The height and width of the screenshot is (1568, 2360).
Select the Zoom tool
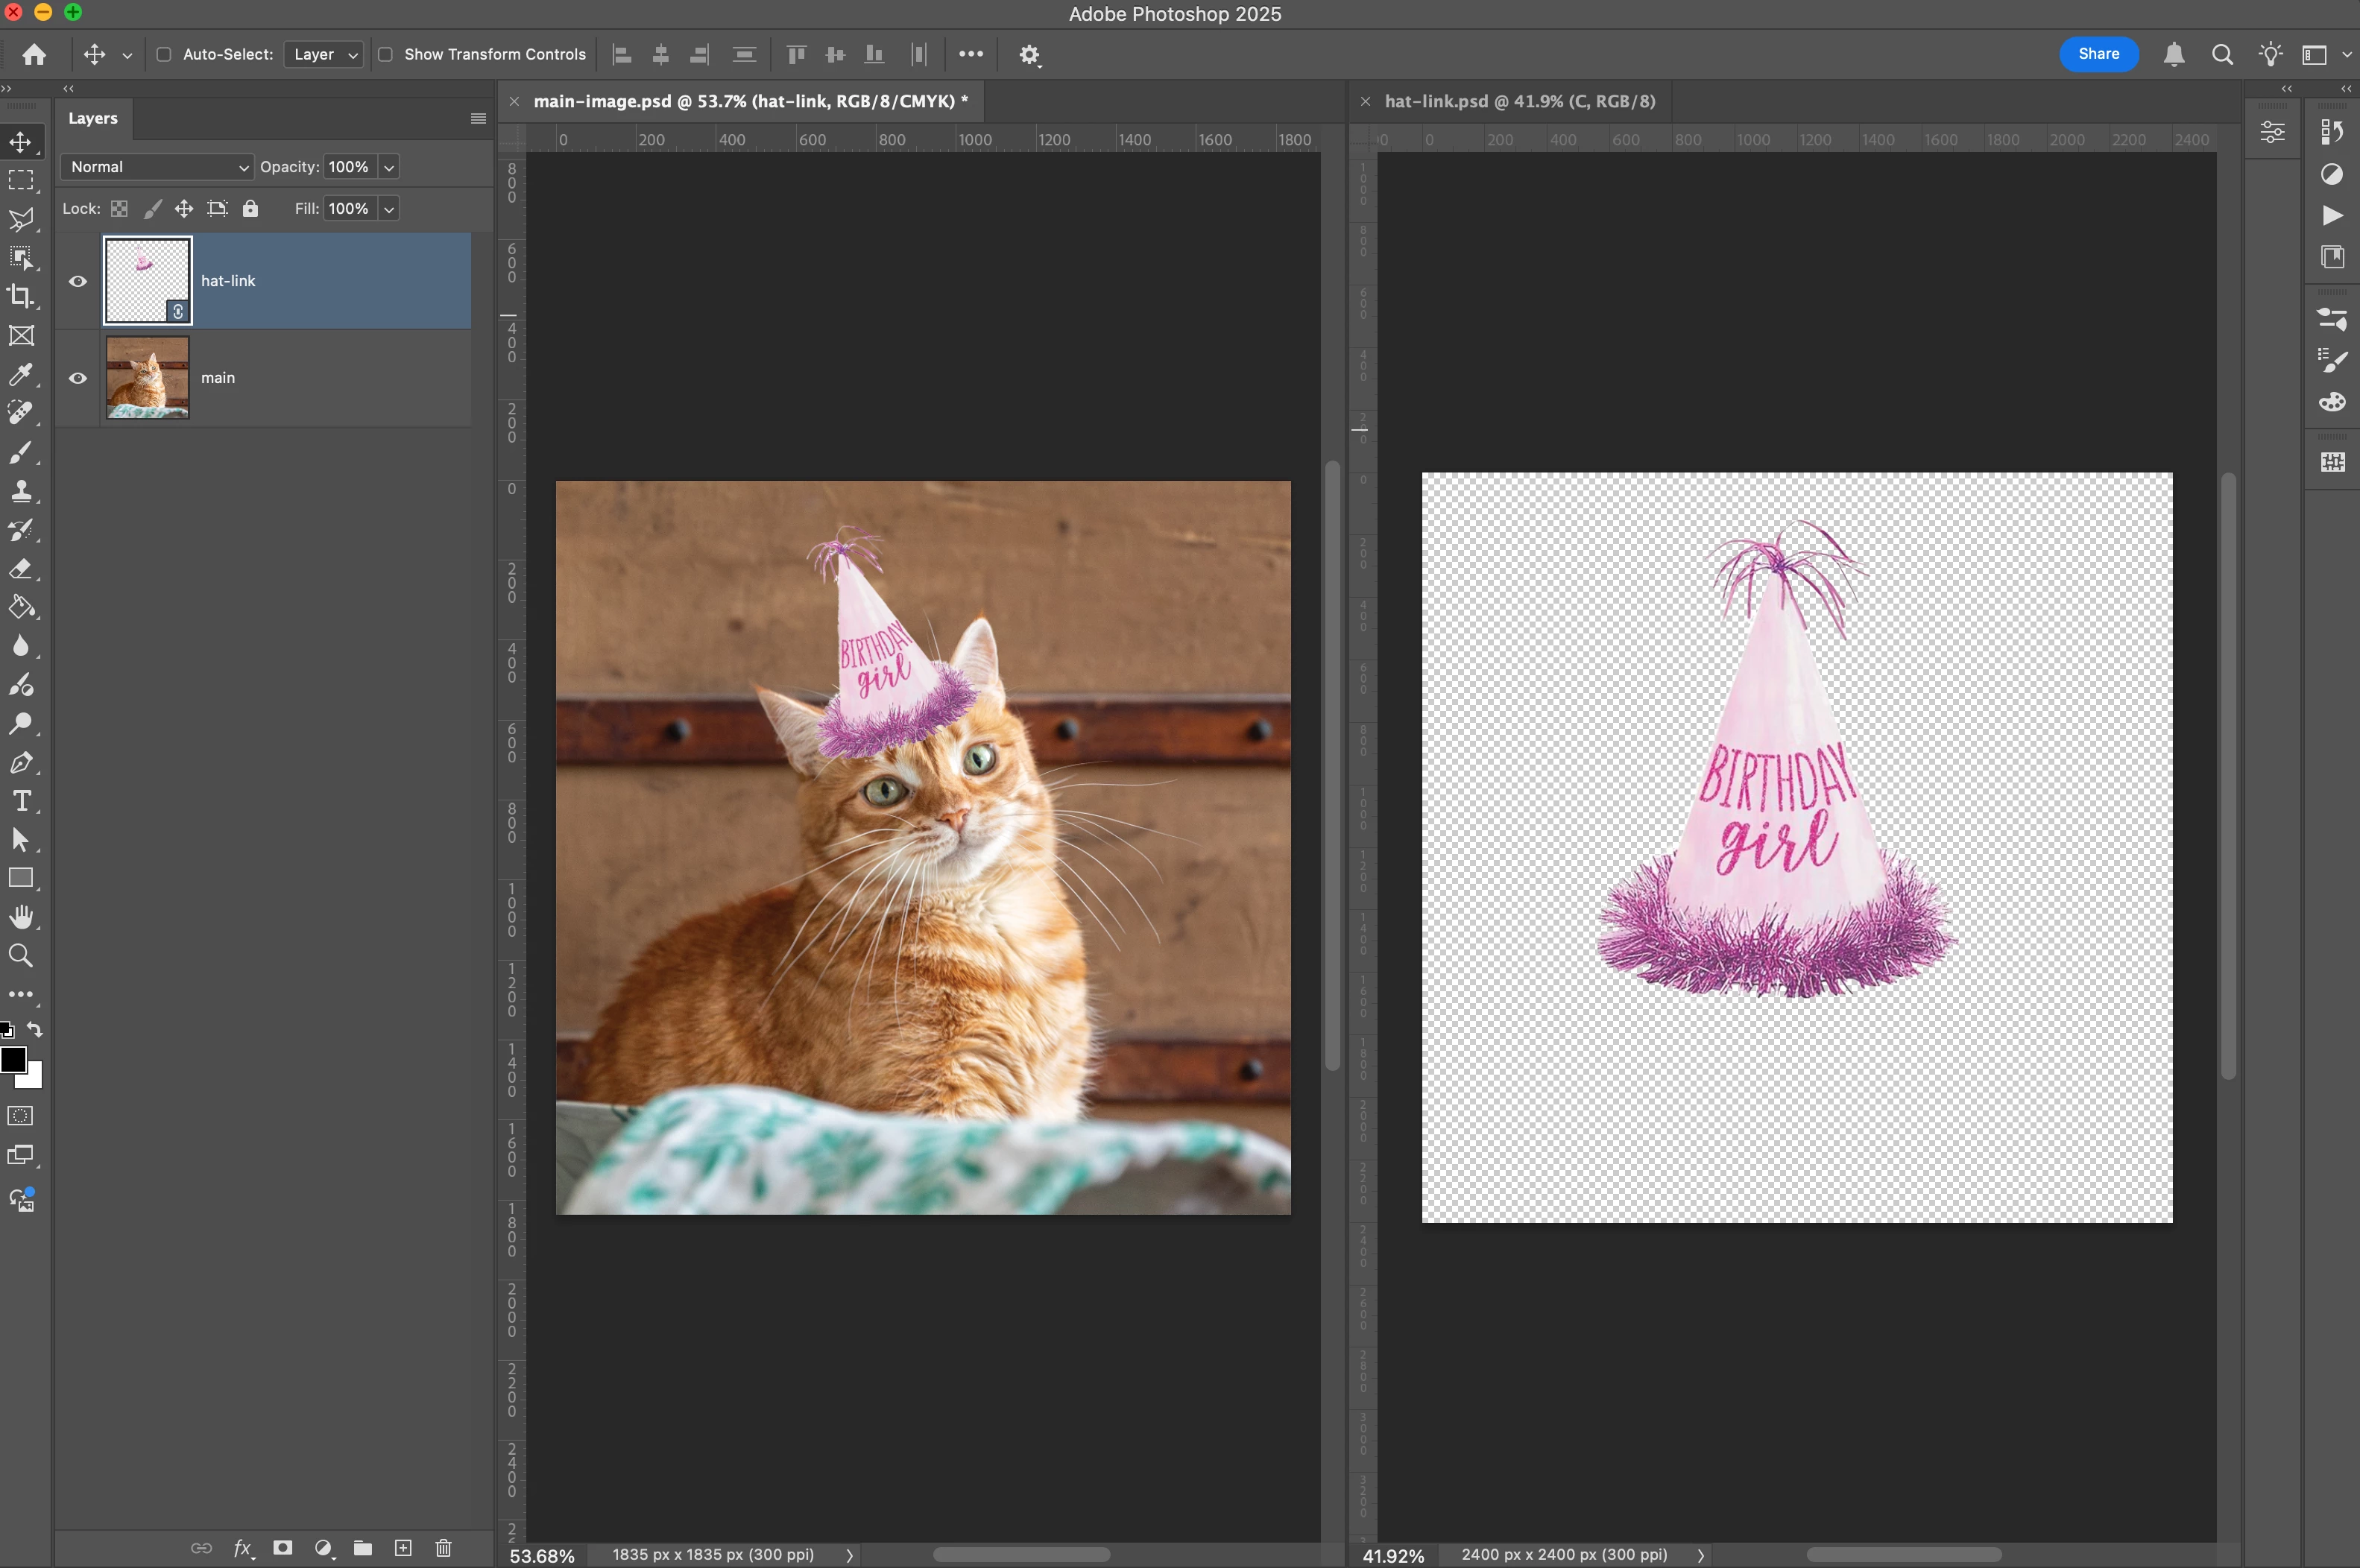[x=21, y=956]
